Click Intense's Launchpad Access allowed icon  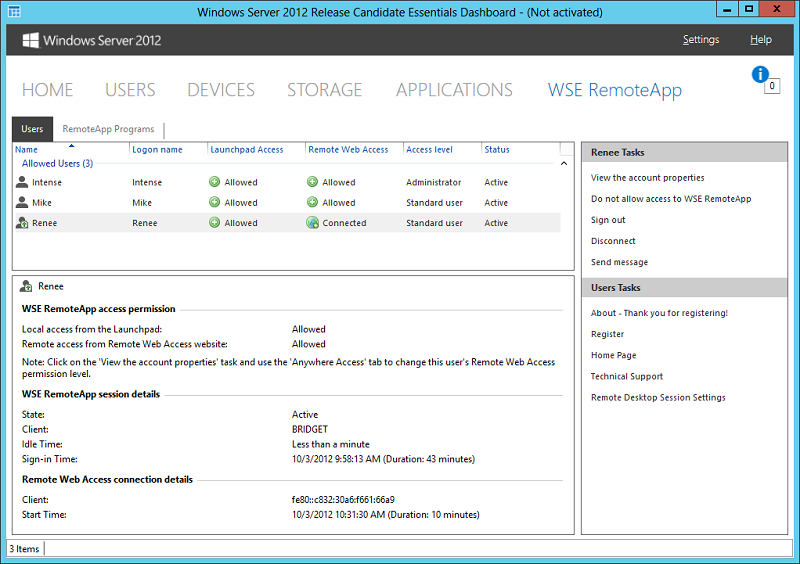tap(215, 182)
